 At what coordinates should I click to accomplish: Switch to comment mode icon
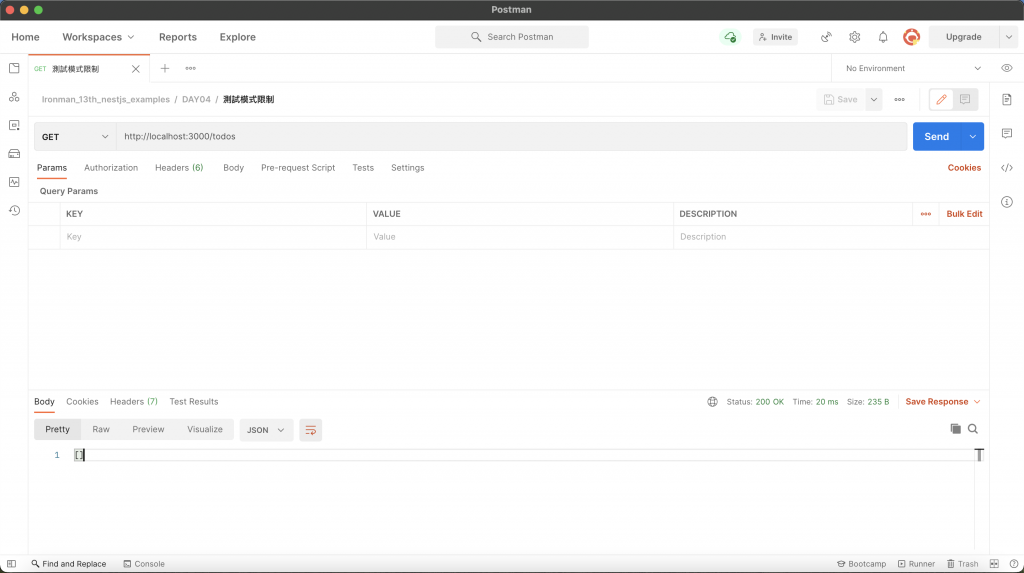pyautogui.click(x=965, y=99)
